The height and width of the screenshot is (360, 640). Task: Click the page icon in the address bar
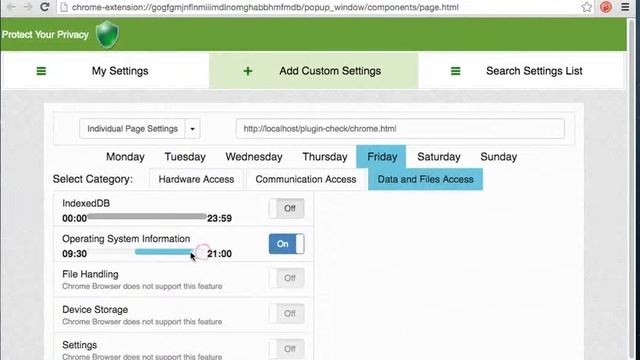tap(64, 7)
